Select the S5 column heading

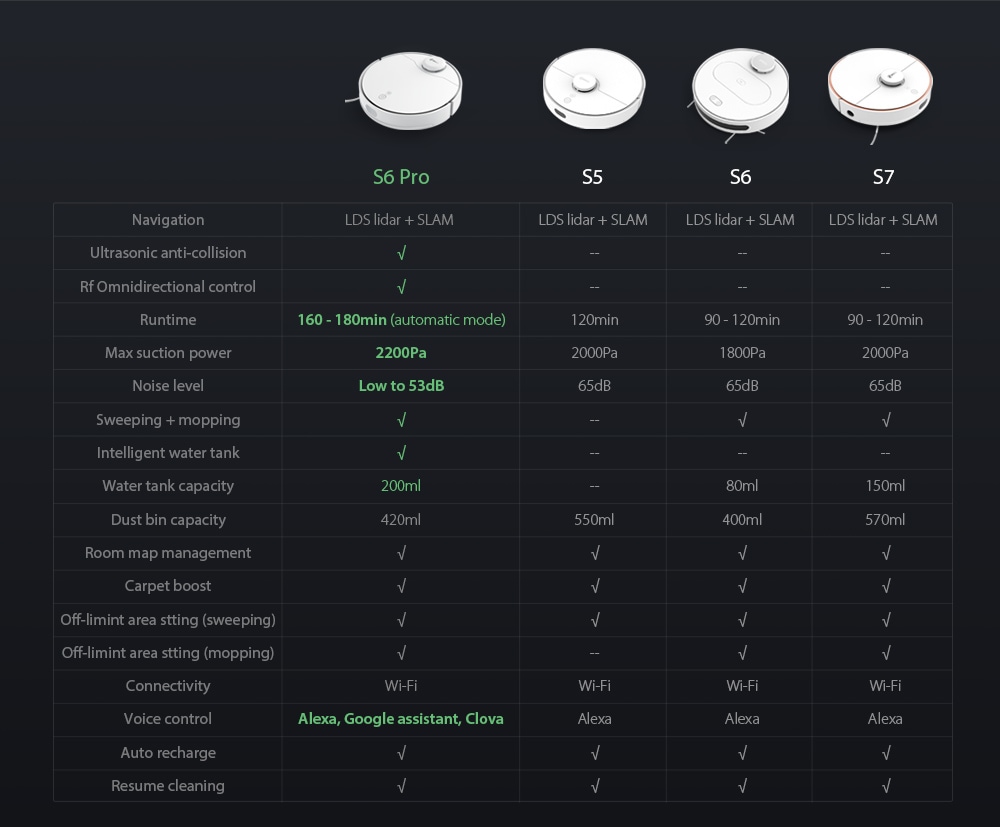[593, 177]
